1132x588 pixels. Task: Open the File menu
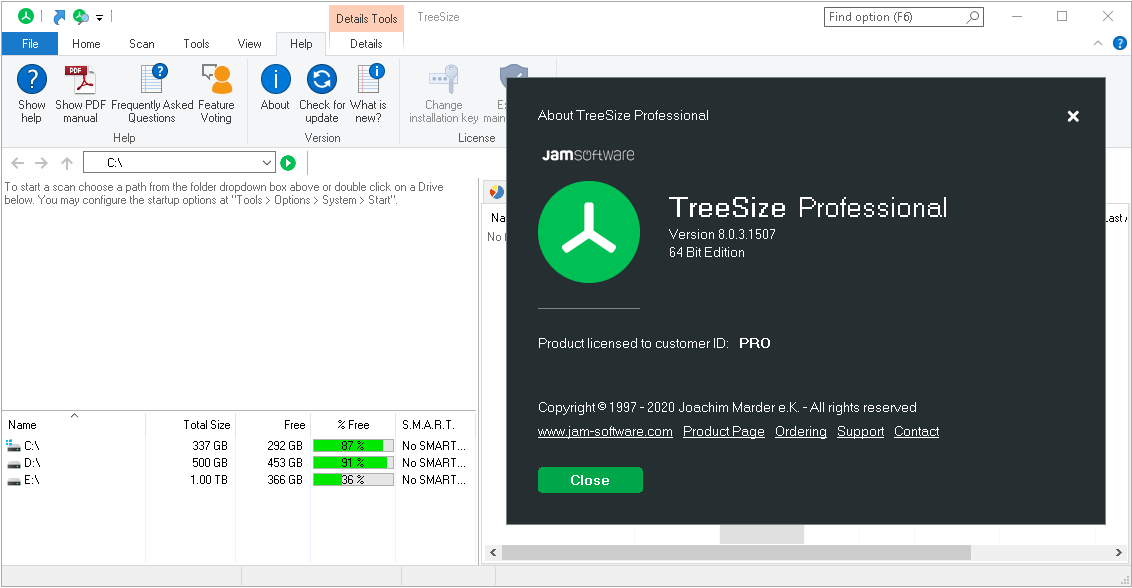pyautogui.click(x=30, y=43)
